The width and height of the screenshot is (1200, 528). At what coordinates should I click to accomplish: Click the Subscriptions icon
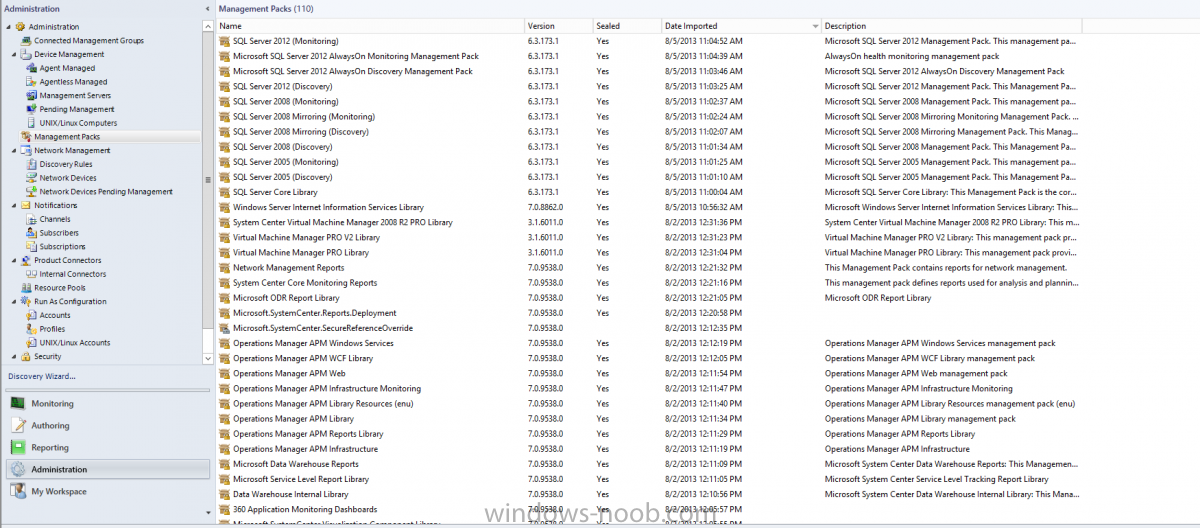pyautogui.click(x=32, y=247)
